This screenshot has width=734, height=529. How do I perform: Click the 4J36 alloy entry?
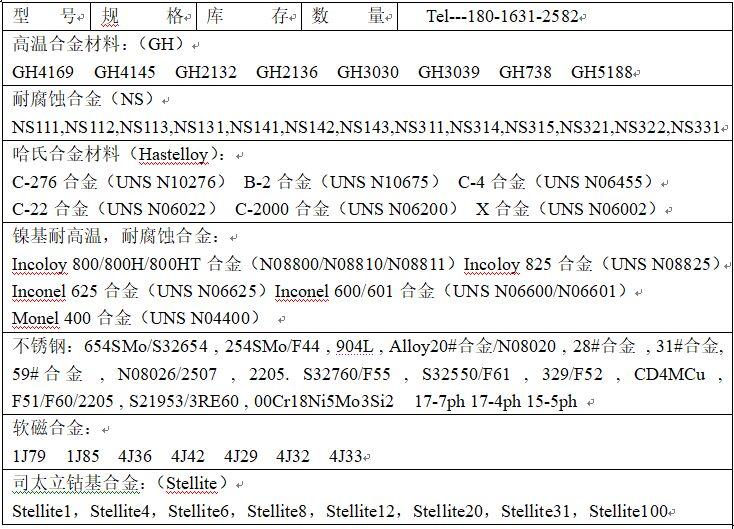pos(135,456)
